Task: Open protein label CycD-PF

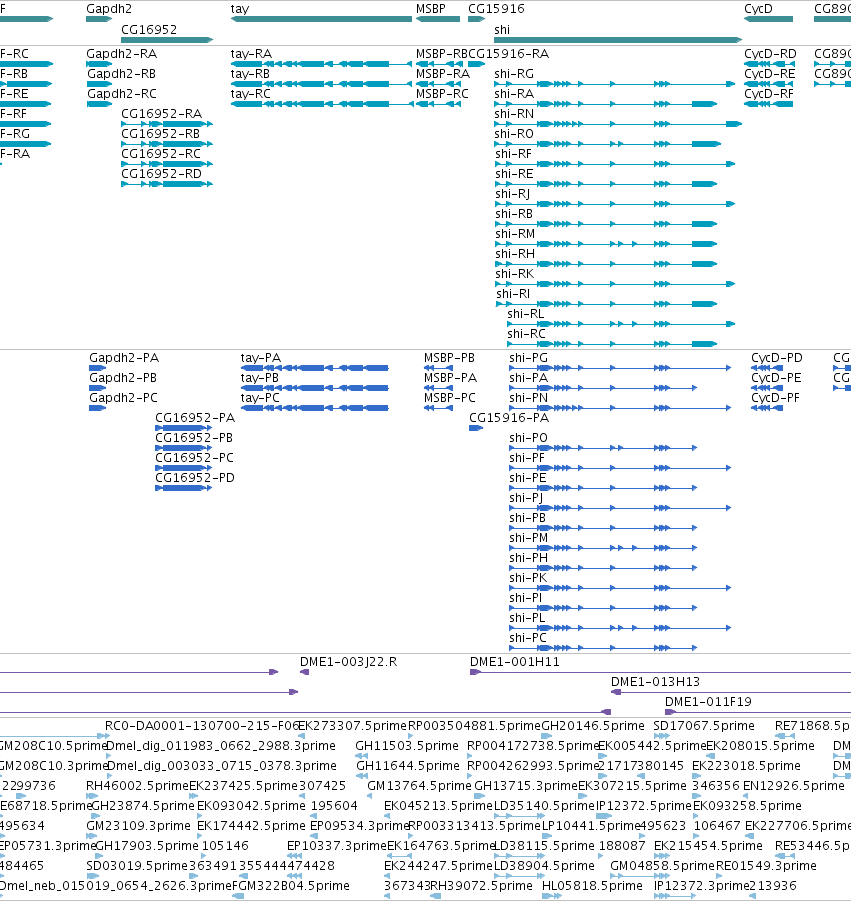Action: [x=775, y=398]
